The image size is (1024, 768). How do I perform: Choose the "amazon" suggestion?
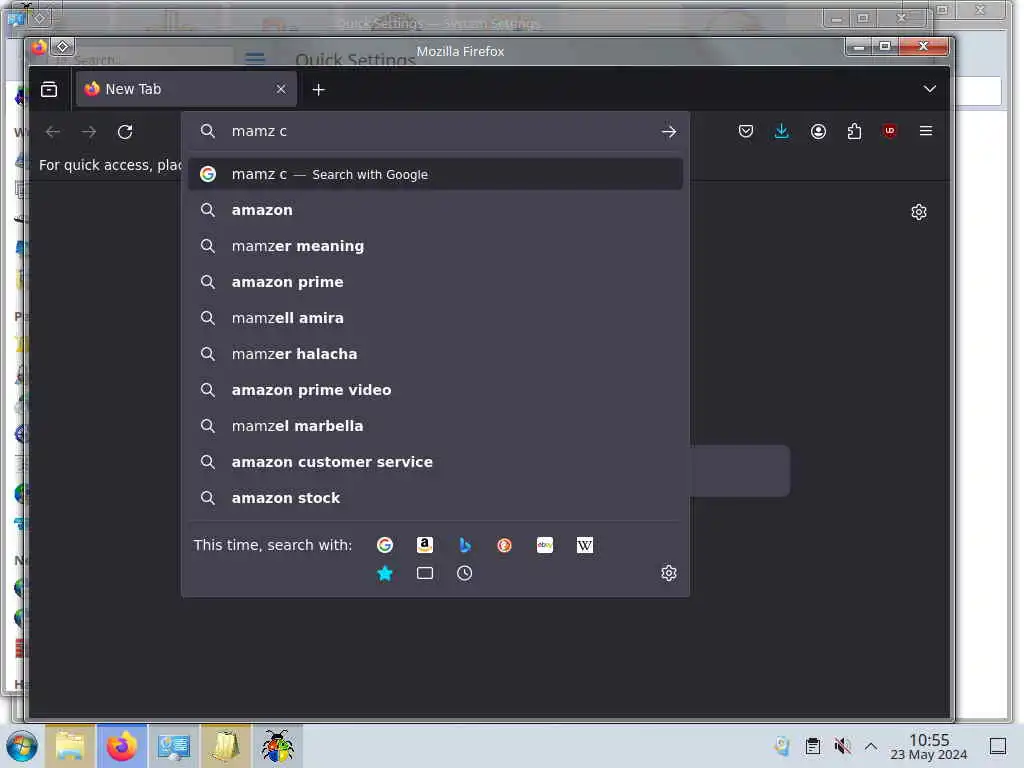click(x=436, y=210)
